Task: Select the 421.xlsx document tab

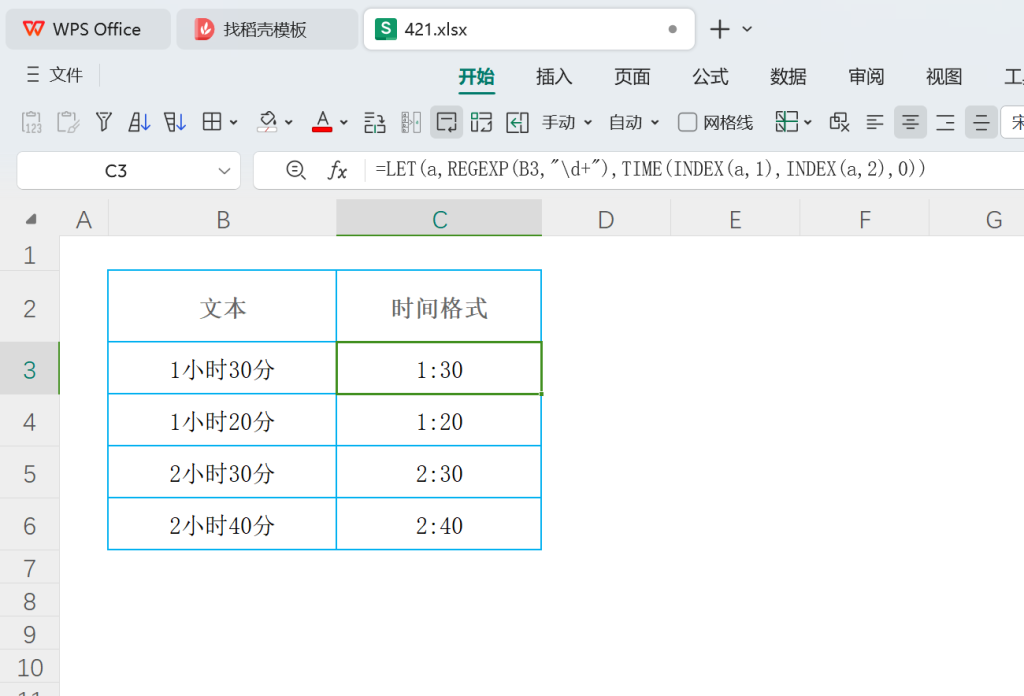Action: pyautogui.click(x=529, y=29)
